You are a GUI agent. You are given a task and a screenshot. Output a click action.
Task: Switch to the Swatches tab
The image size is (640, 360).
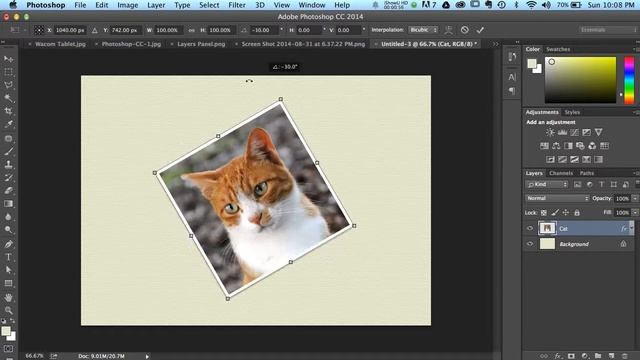tap(558, 49)
